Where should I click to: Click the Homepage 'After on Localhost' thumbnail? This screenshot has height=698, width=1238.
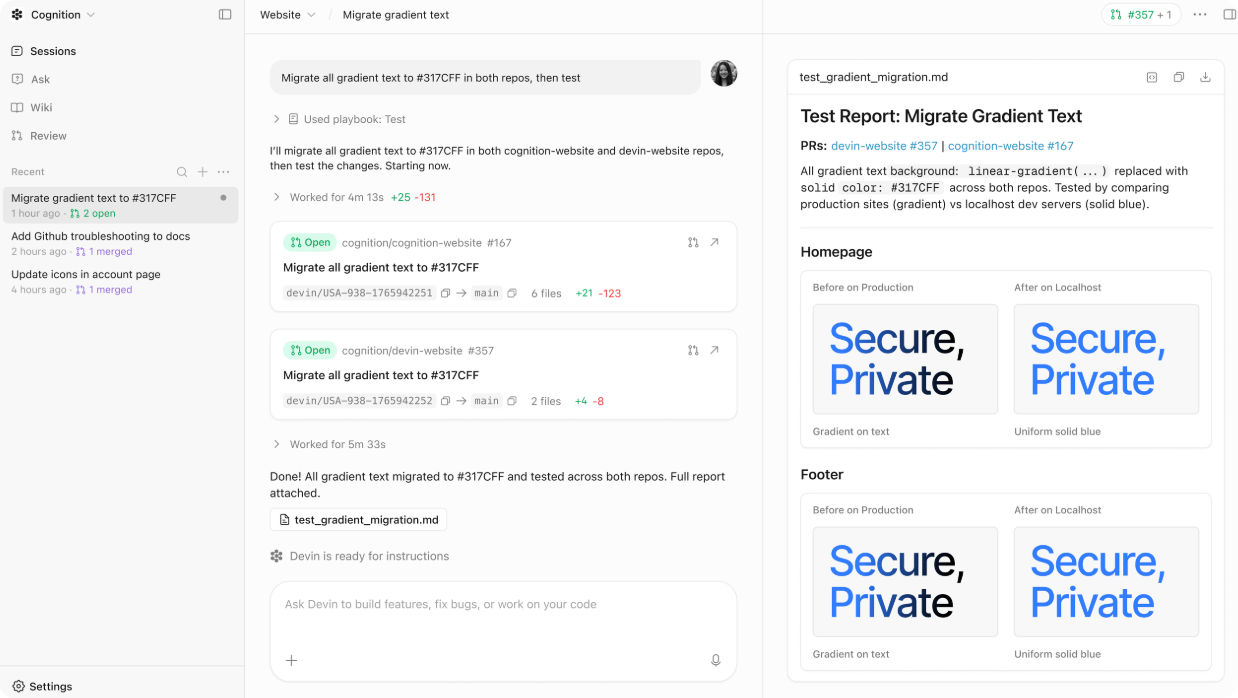point(1105,359)
